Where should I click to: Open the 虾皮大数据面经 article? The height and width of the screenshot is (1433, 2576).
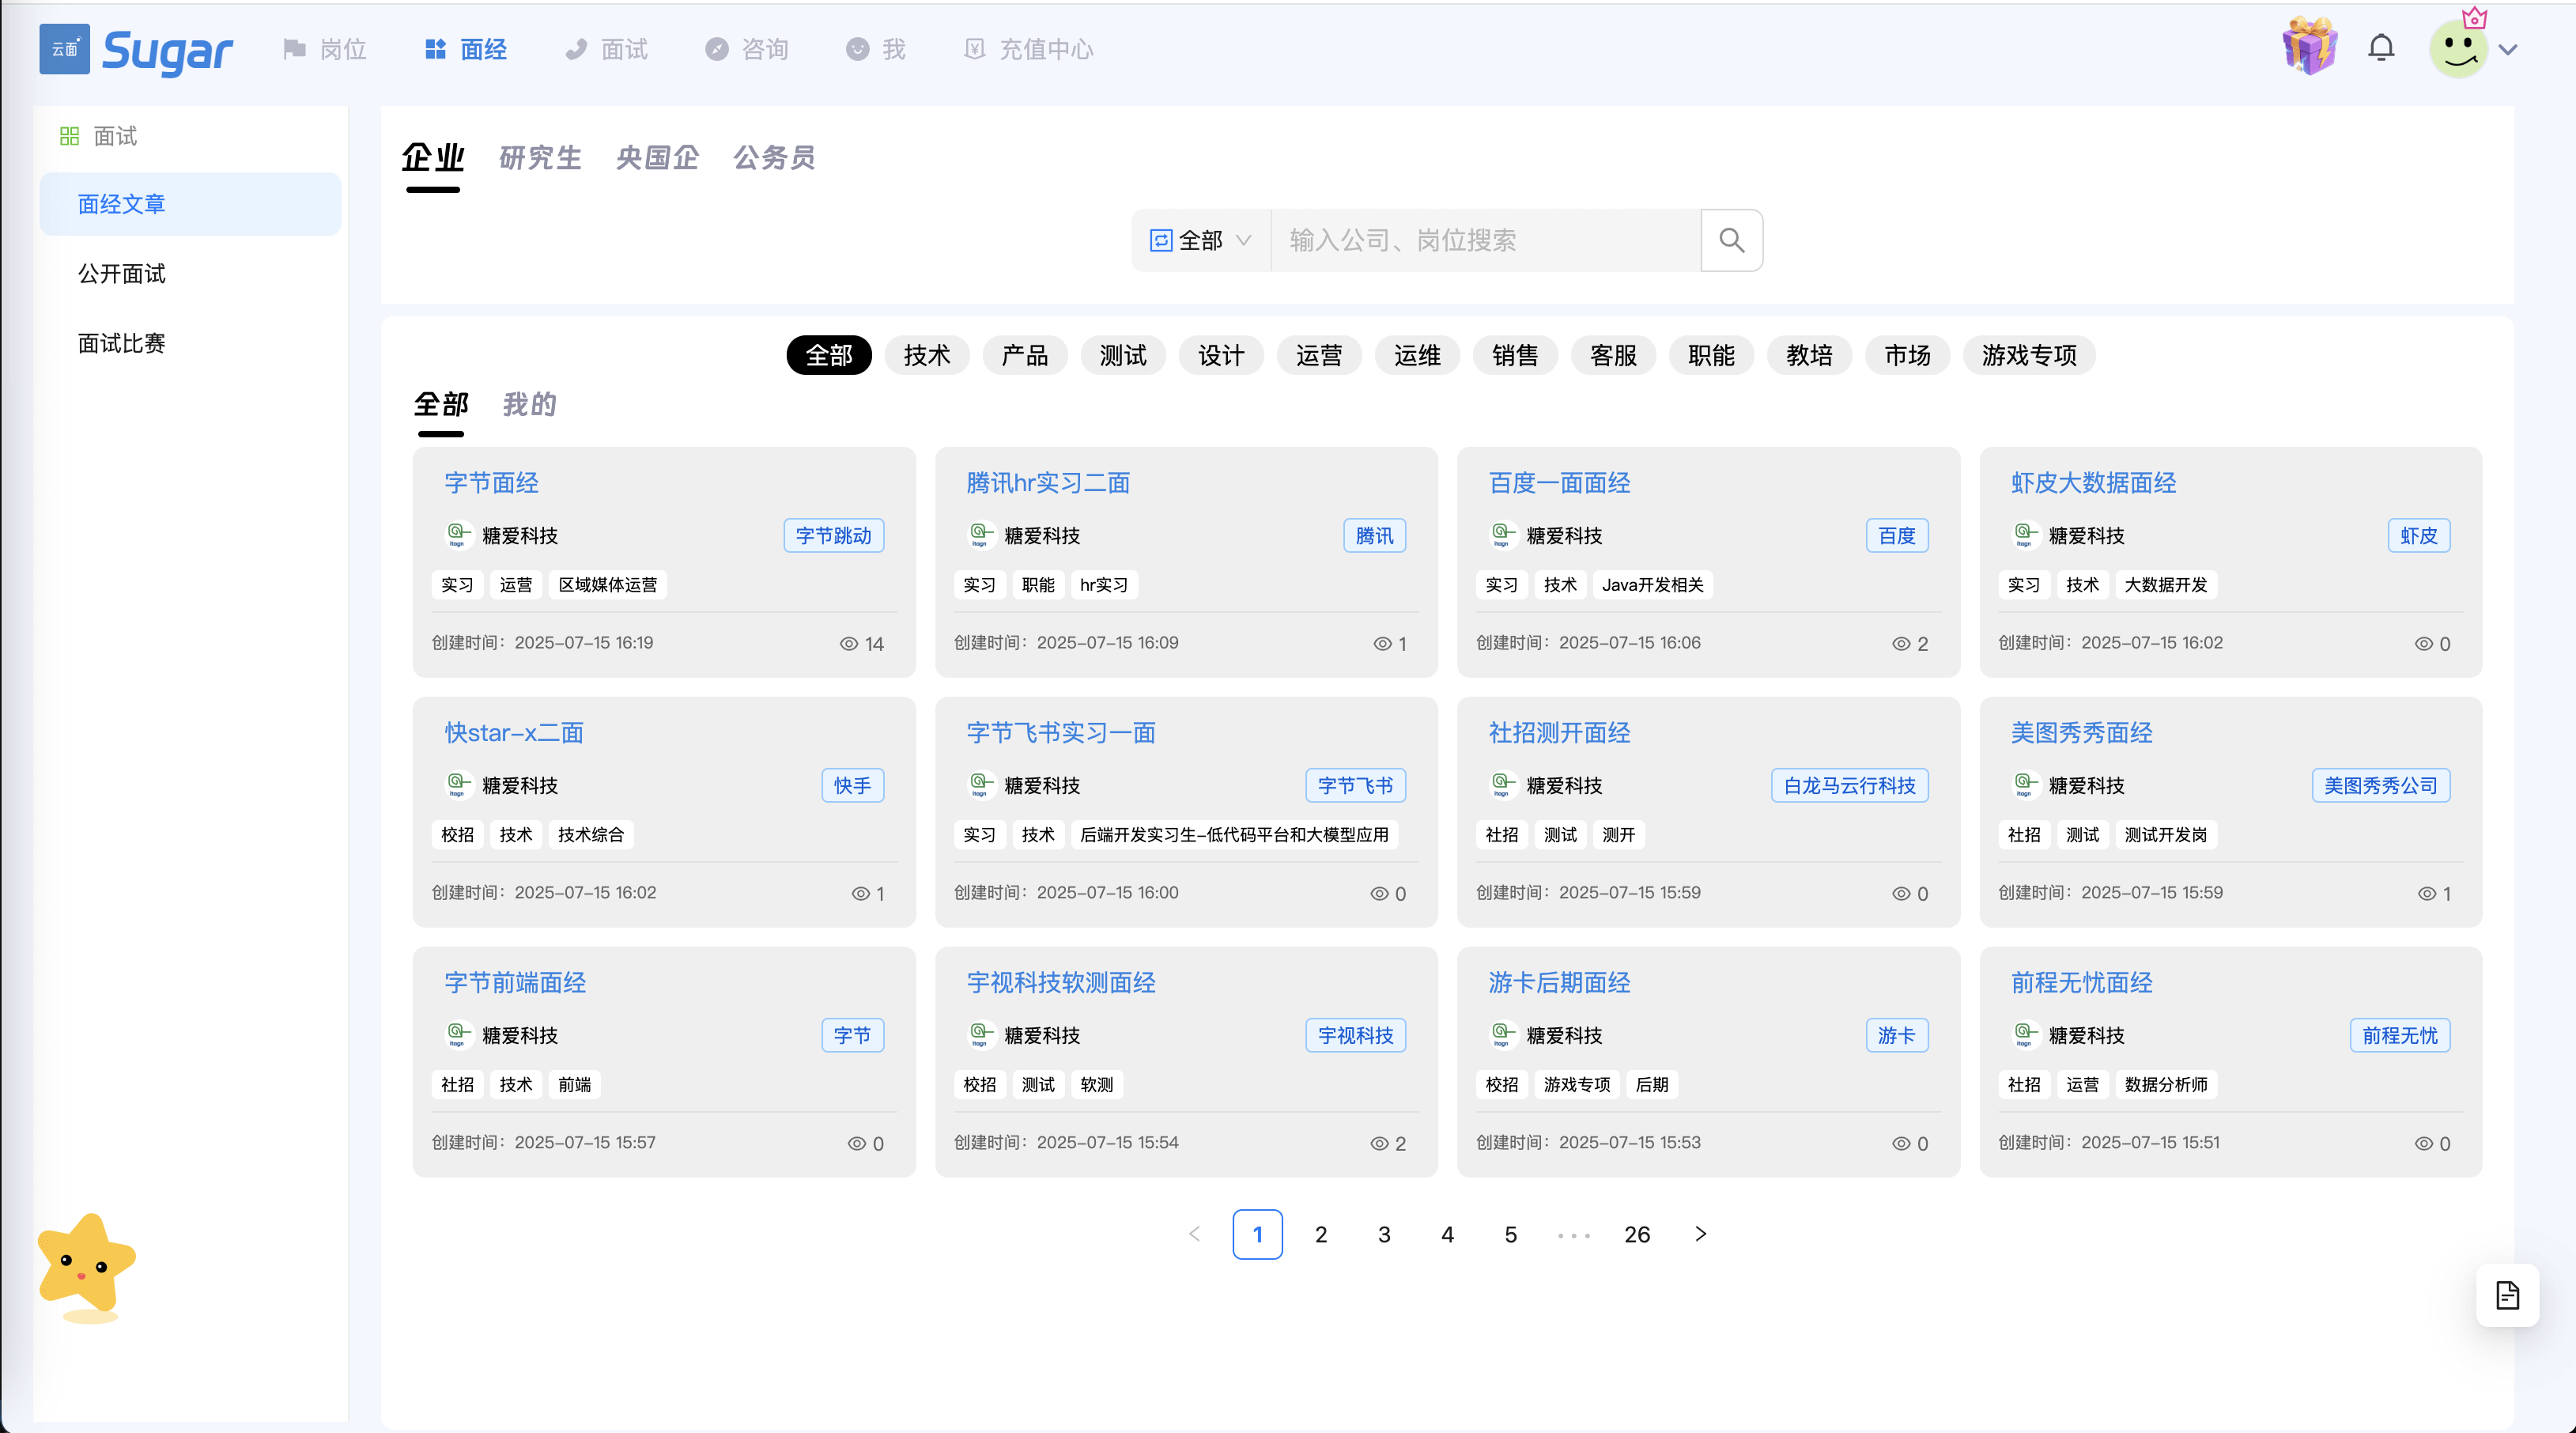(x=2093, y=483)
